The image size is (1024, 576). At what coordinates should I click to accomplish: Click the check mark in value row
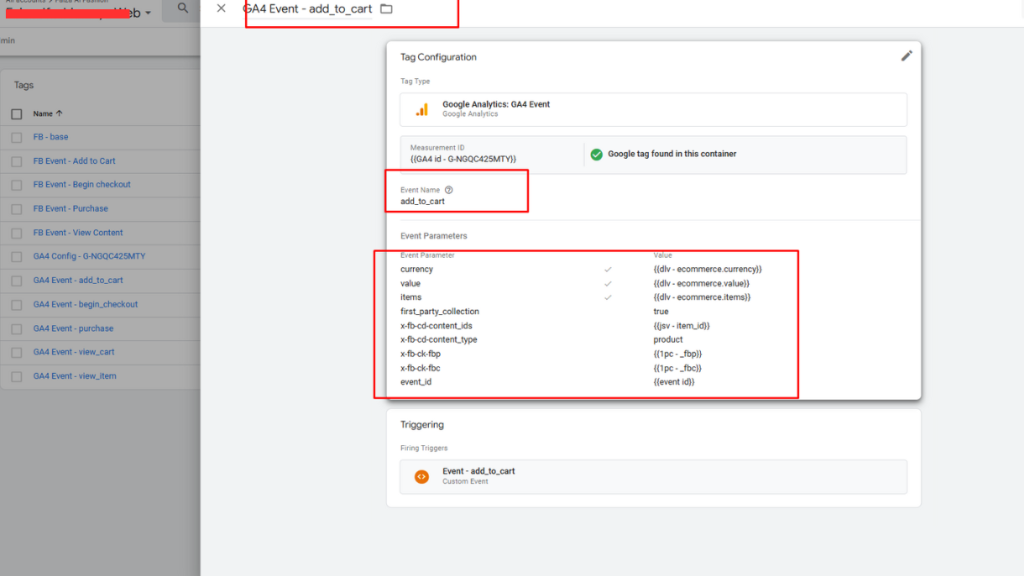(x=608, y=283)
